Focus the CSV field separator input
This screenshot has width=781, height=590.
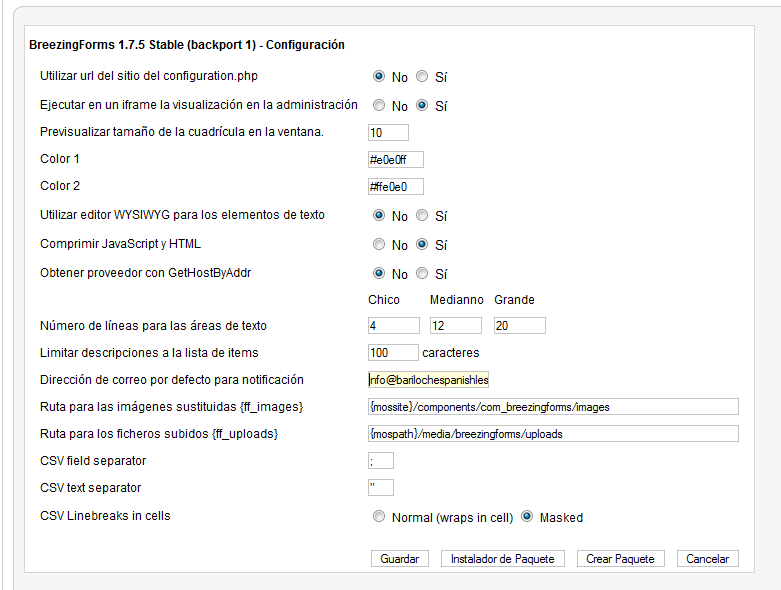(381, 461)
